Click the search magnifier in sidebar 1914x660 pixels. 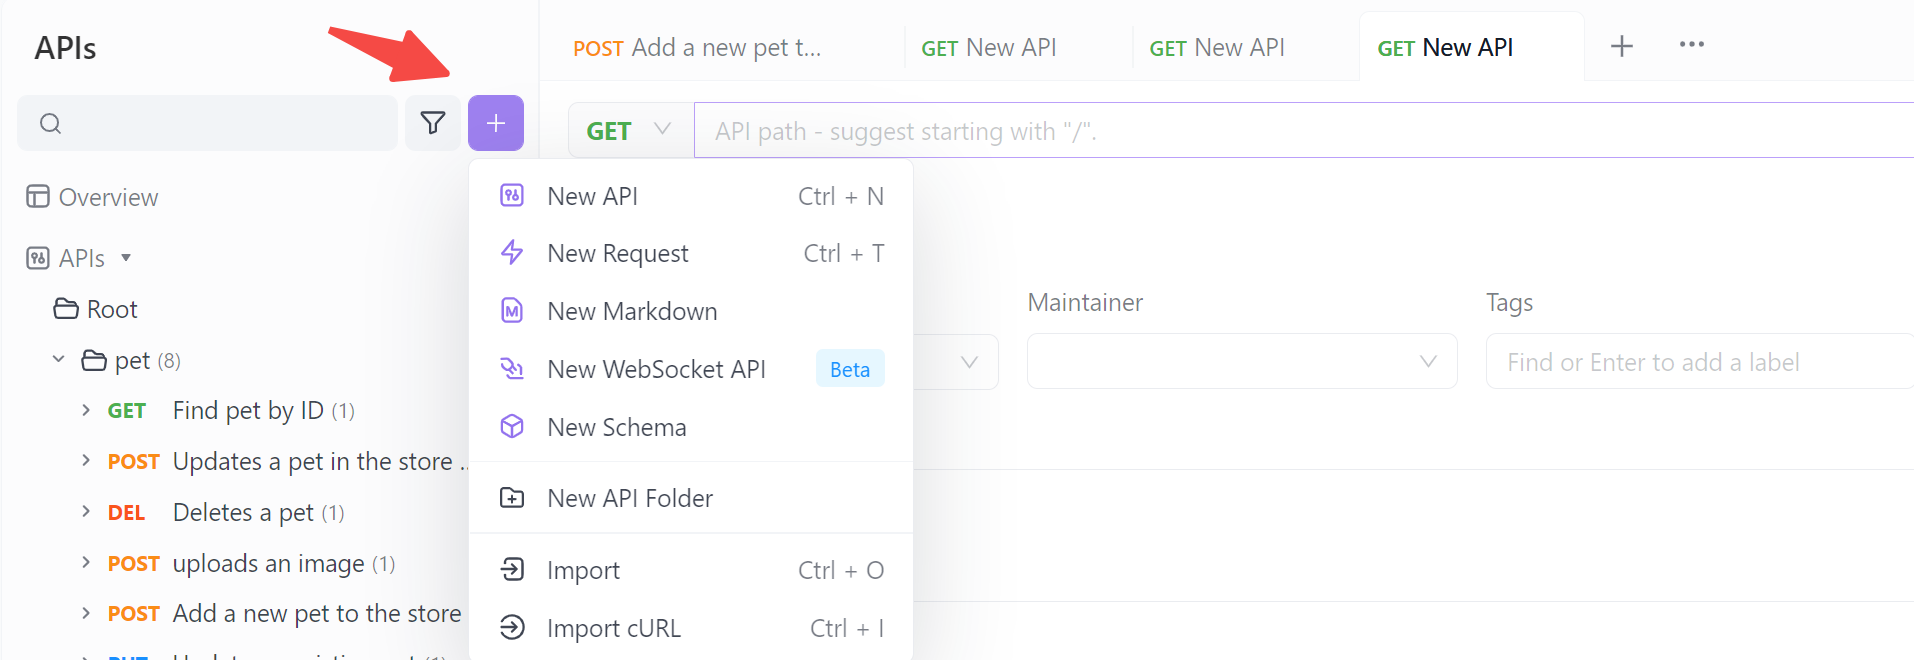[x=51, y=123]
